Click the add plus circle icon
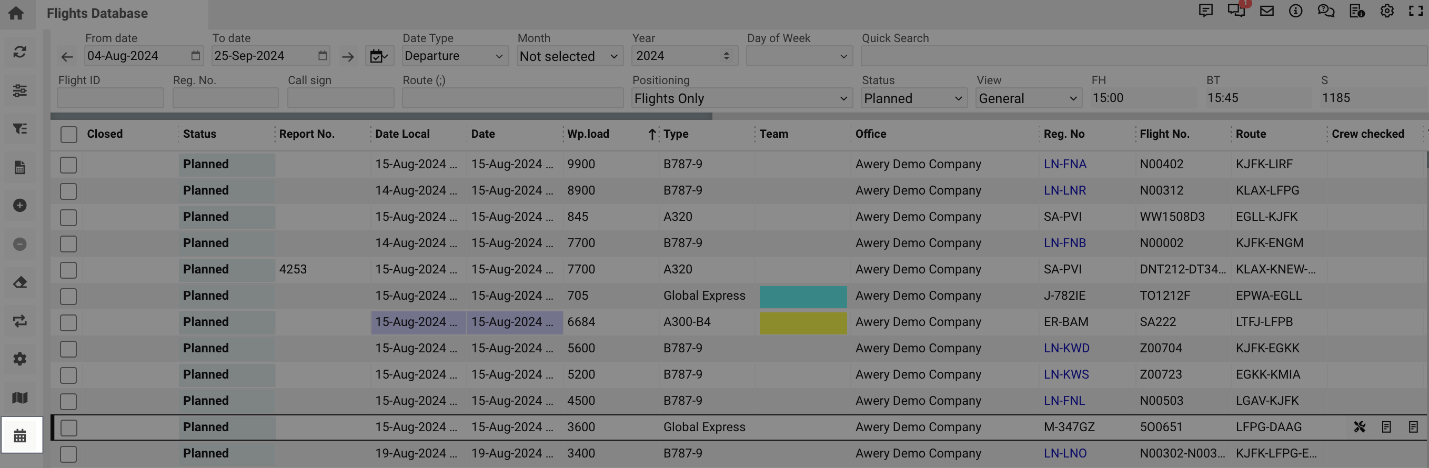 20,206
